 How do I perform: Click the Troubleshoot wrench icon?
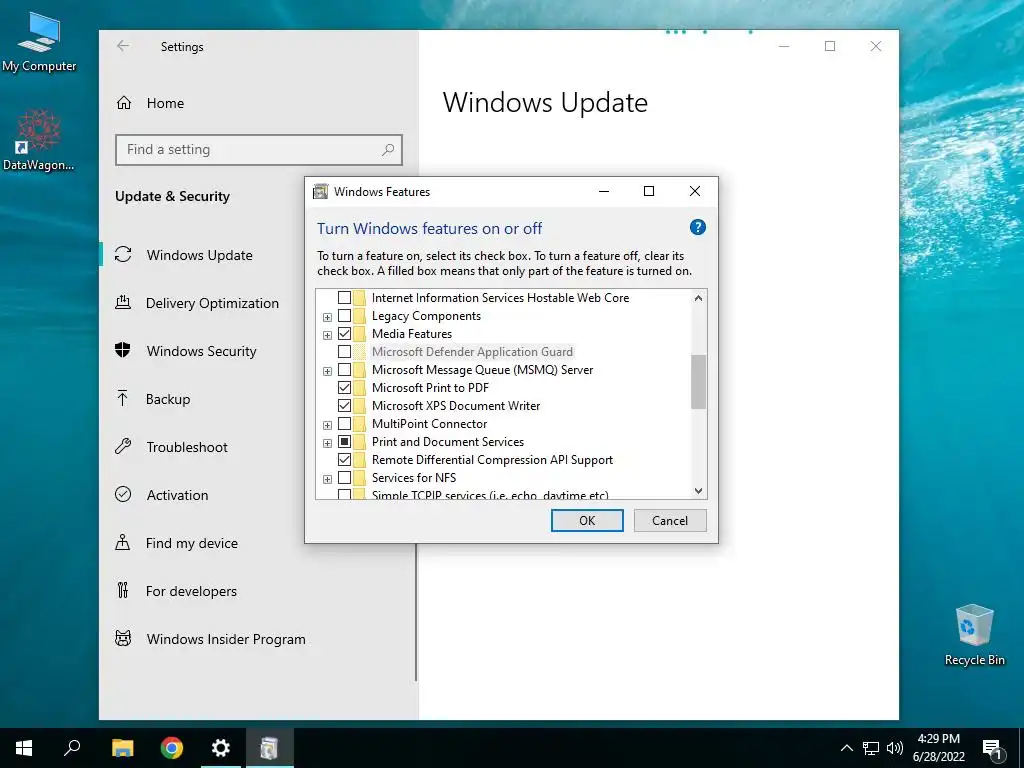coord(123,447)
